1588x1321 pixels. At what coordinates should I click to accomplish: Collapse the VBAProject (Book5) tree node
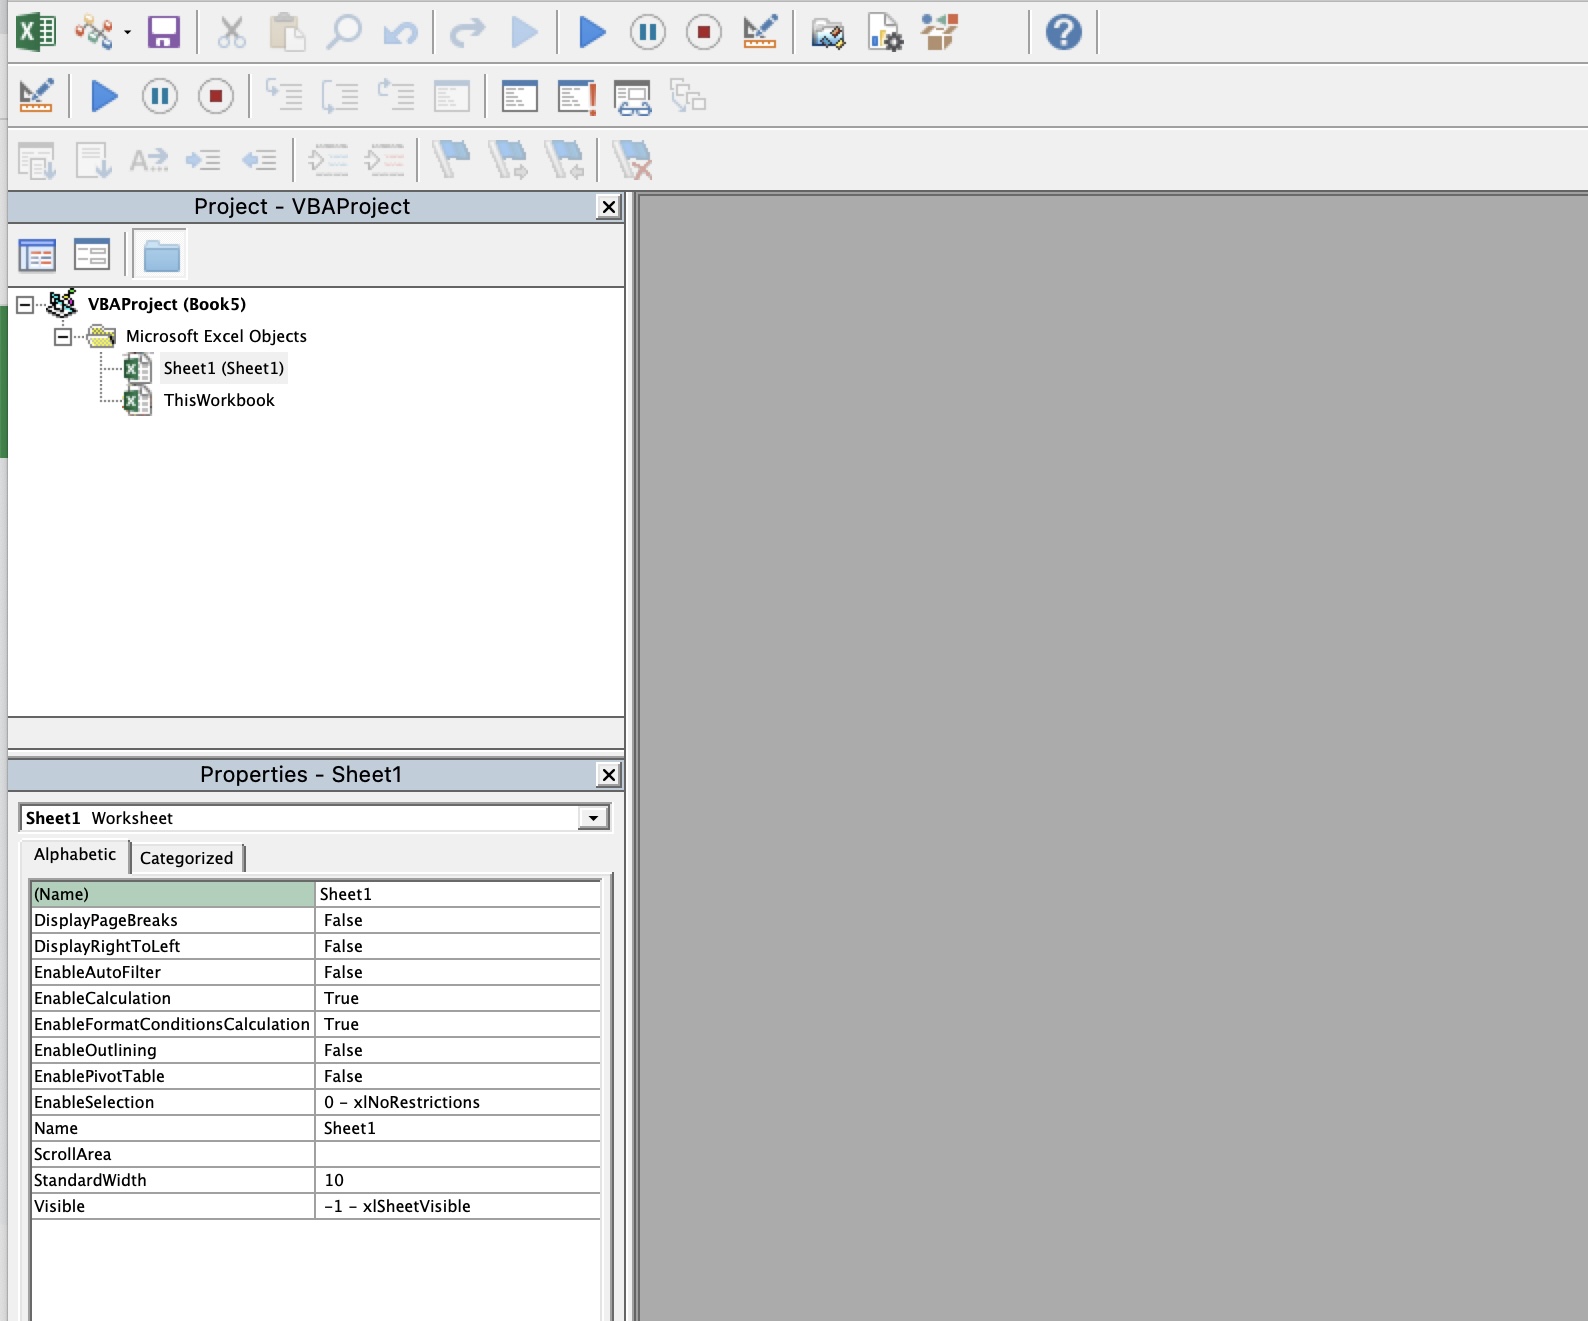point(25,304)
